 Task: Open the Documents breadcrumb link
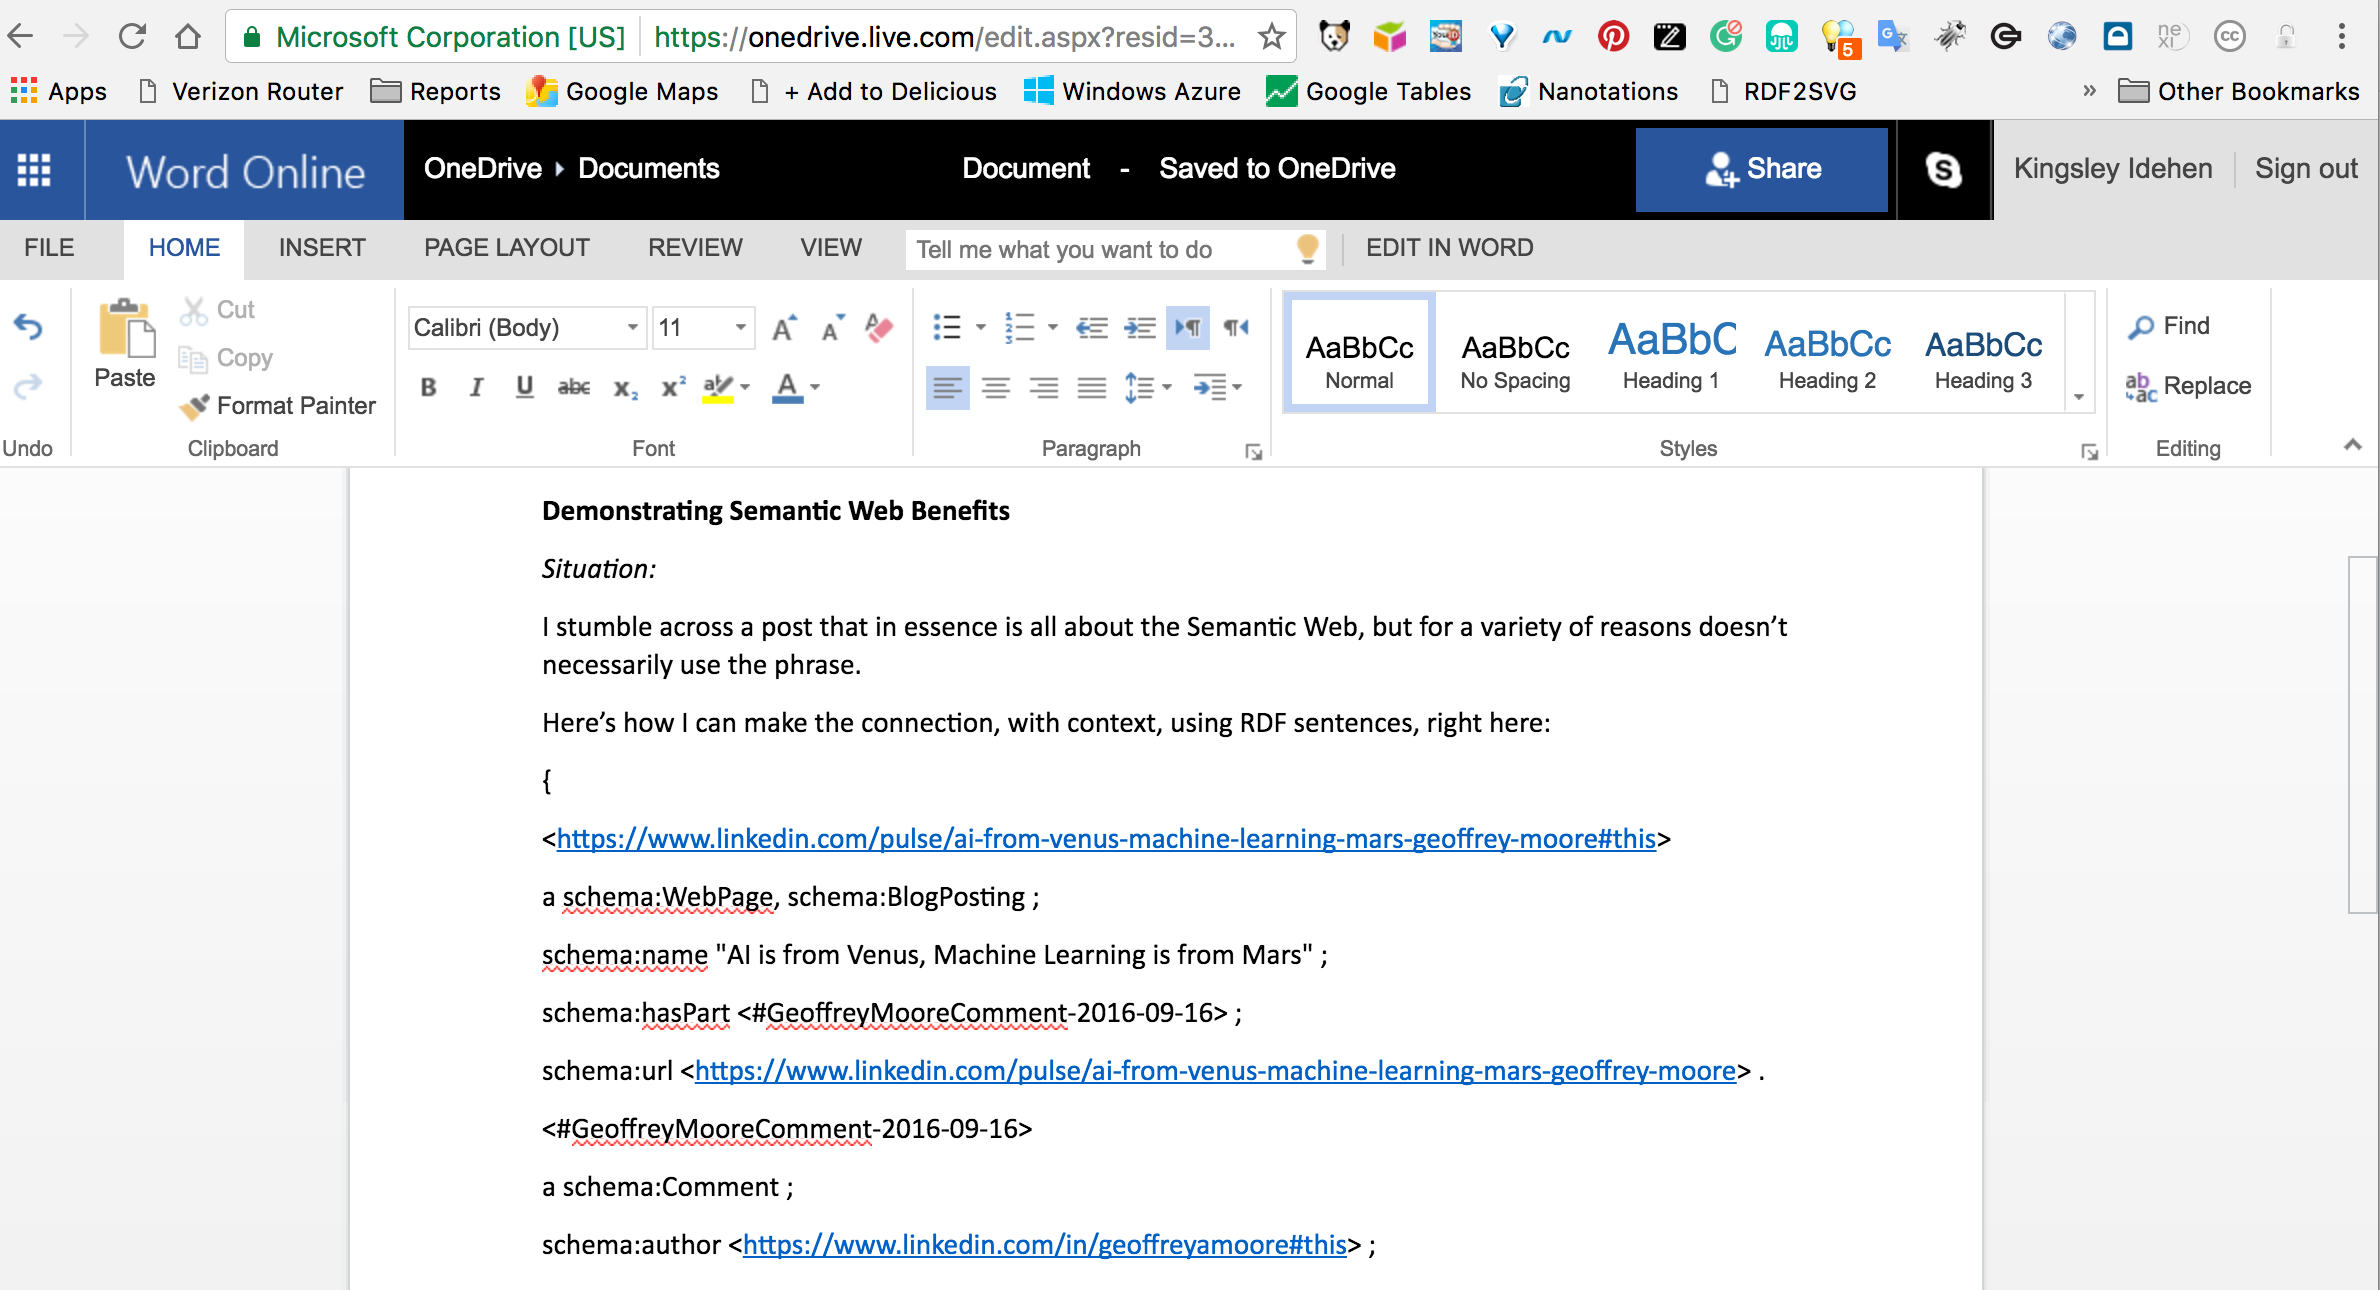[x=649, y=169]
